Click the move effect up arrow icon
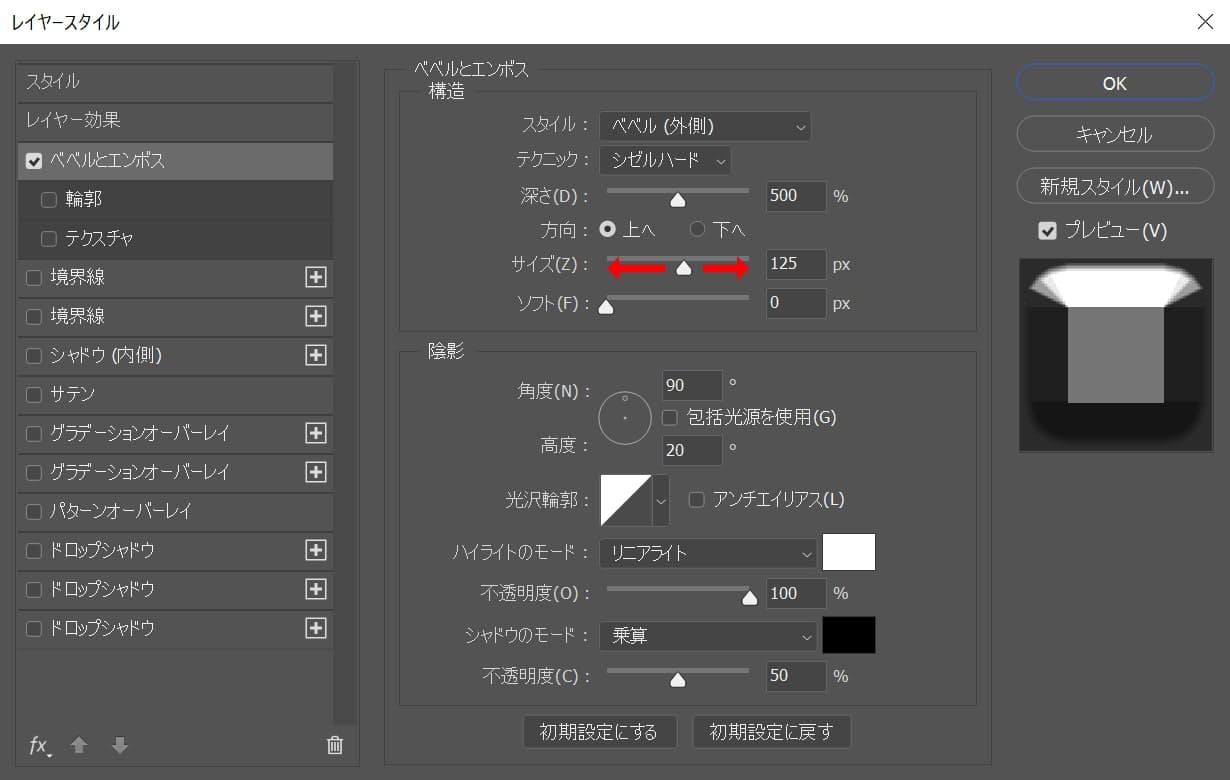This screenshot has height=780, width=1230. (79, 745)
